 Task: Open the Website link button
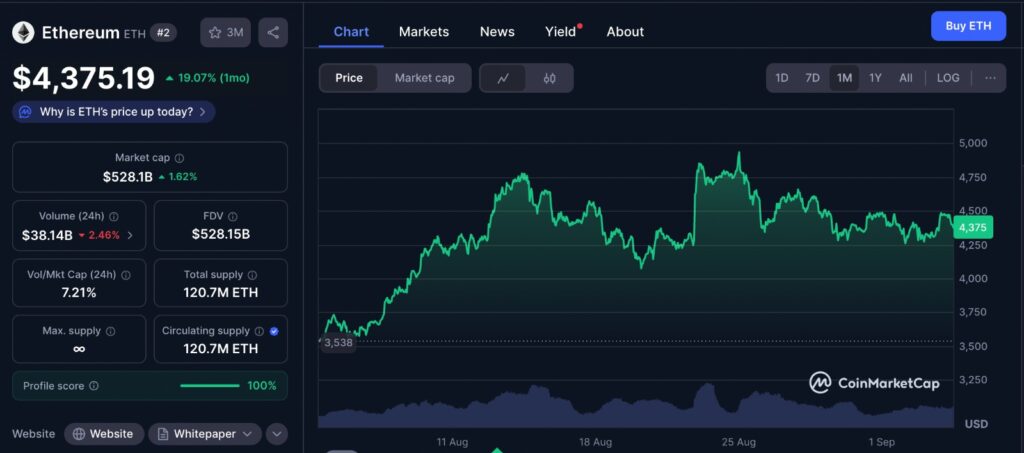pyautogui.click(x=104, y=433)
